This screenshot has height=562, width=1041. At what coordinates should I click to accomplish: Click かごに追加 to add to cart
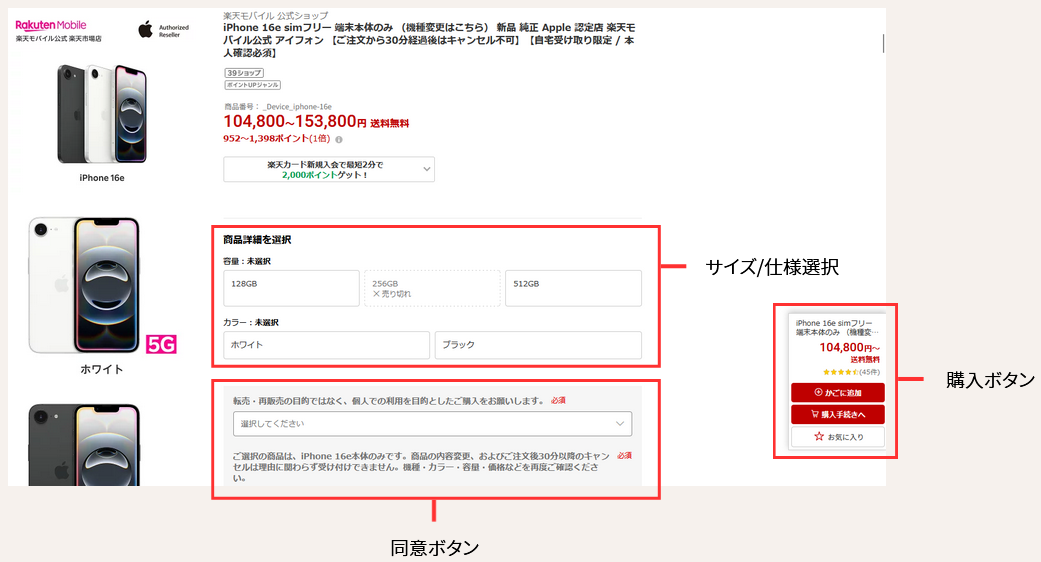coord(837,392)
